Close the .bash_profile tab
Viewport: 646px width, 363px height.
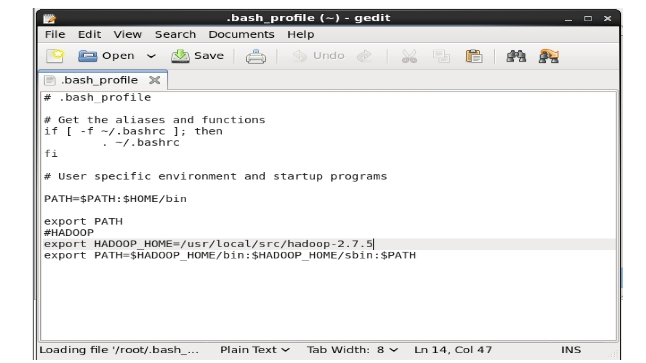point(154,80)
